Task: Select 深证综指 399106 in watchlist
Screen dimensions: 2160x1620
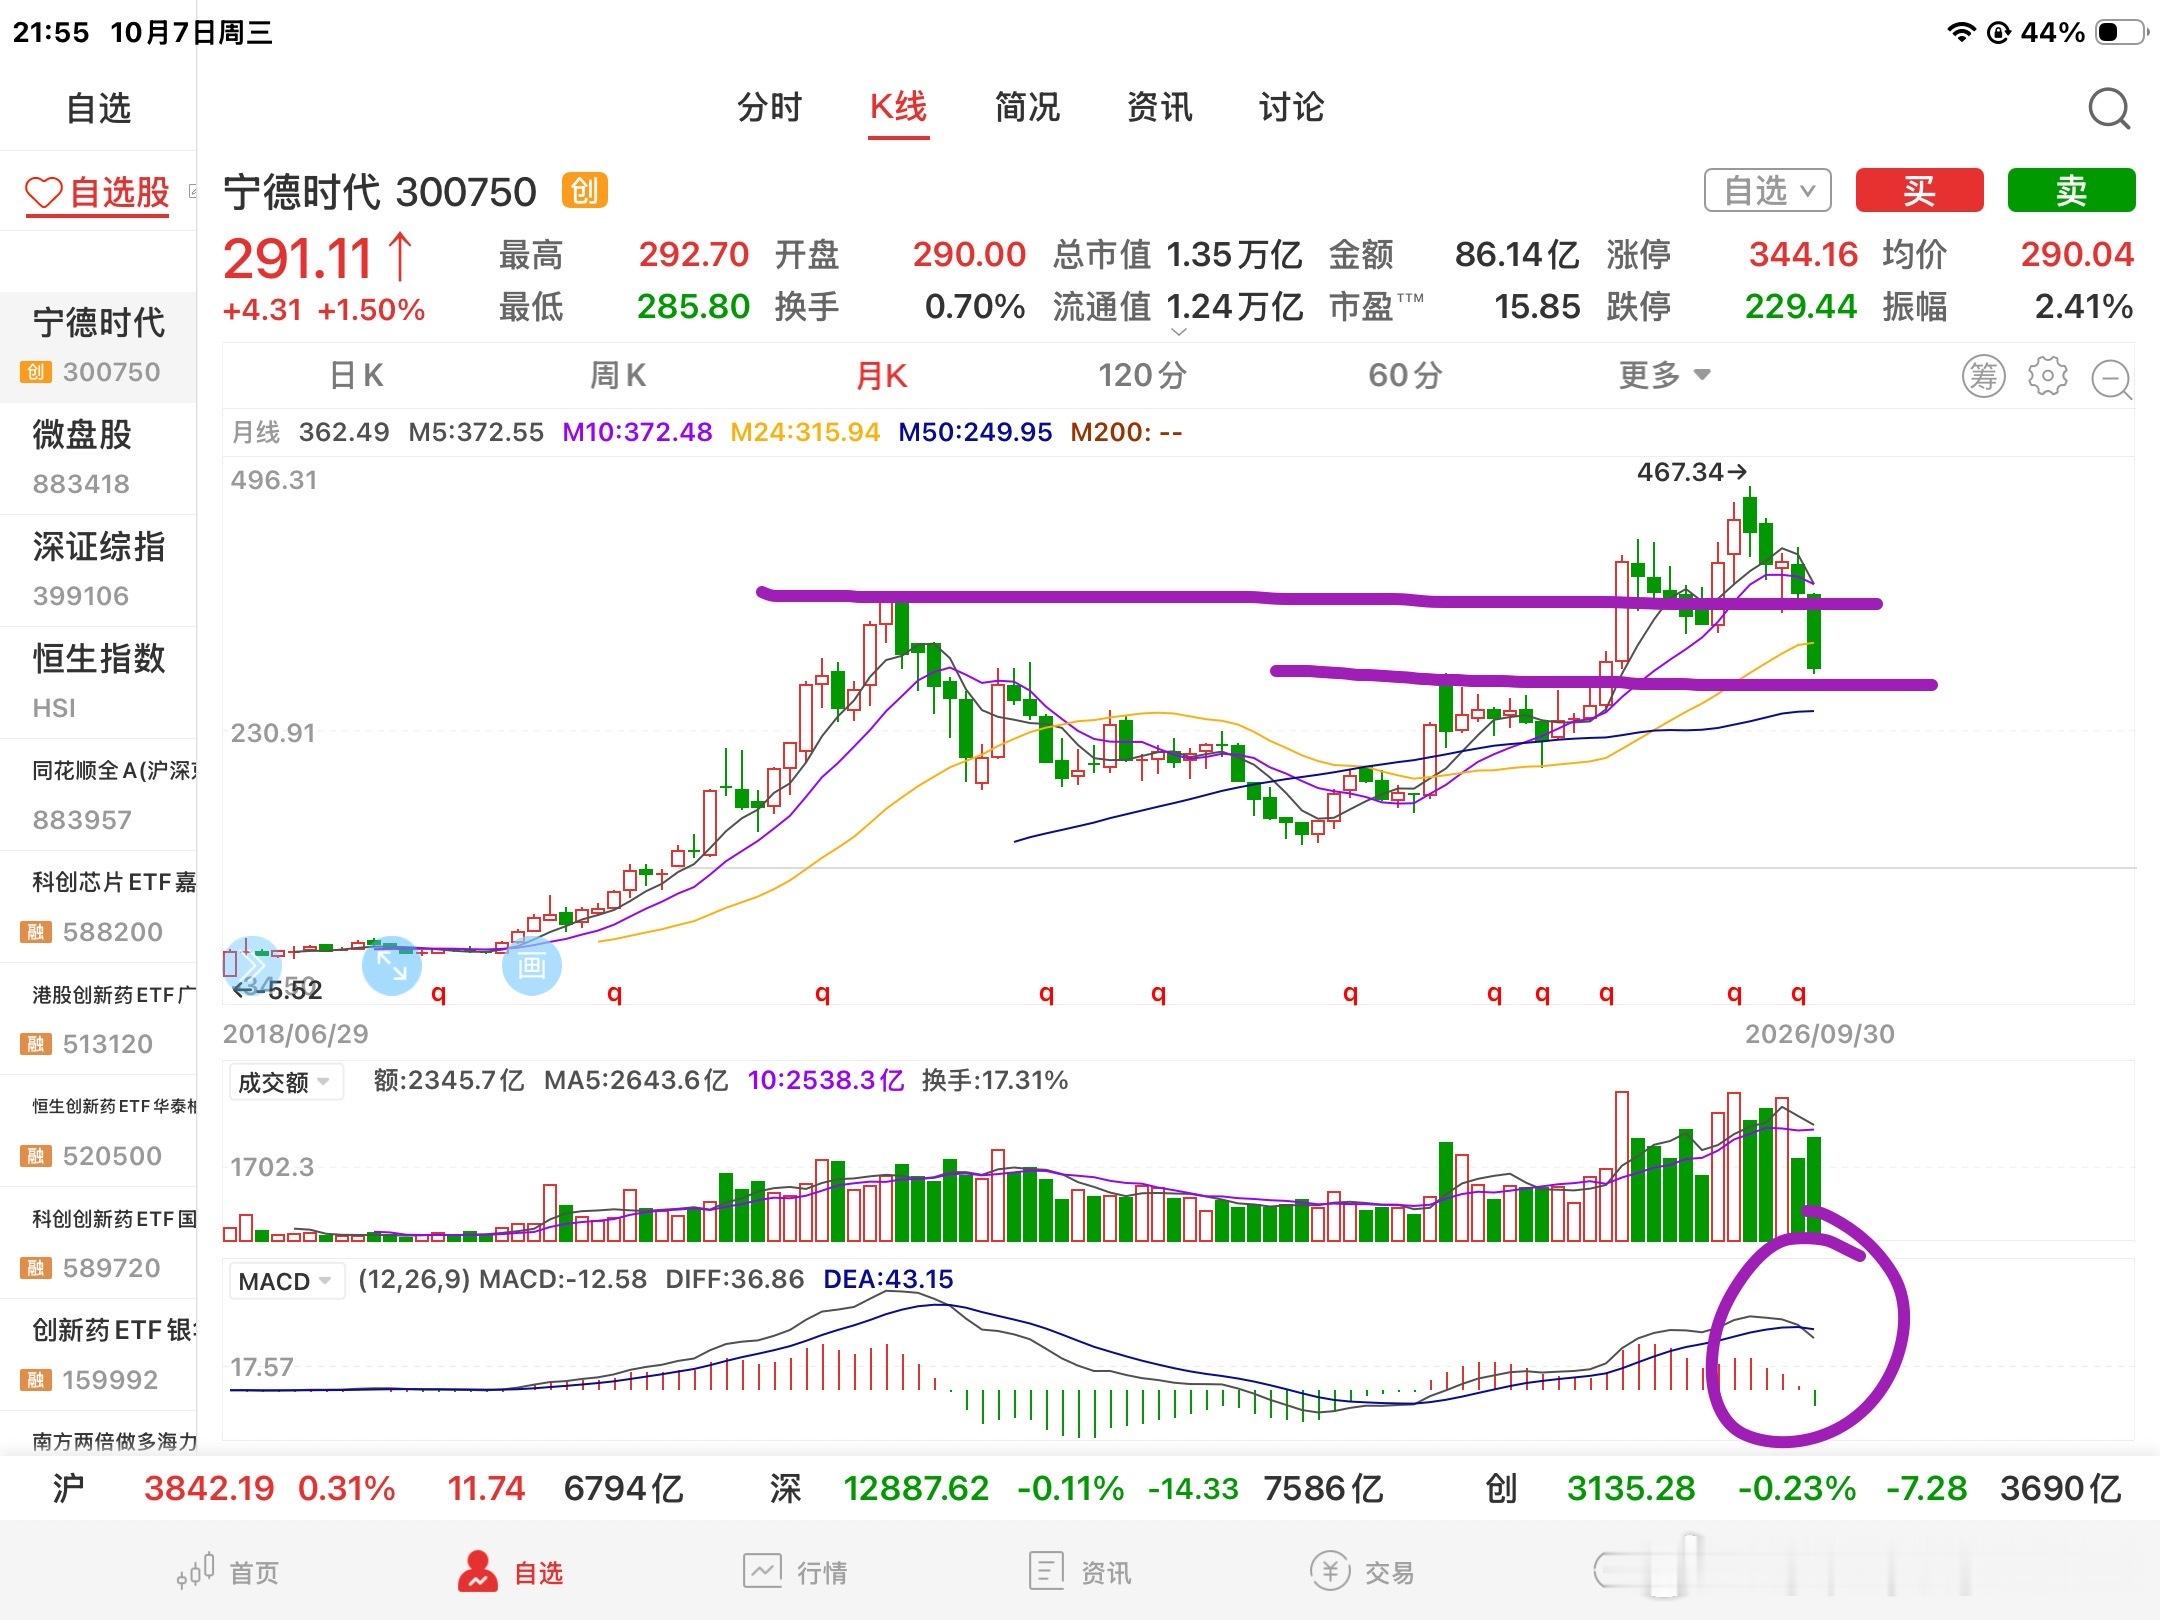Action: click(98, 570)
